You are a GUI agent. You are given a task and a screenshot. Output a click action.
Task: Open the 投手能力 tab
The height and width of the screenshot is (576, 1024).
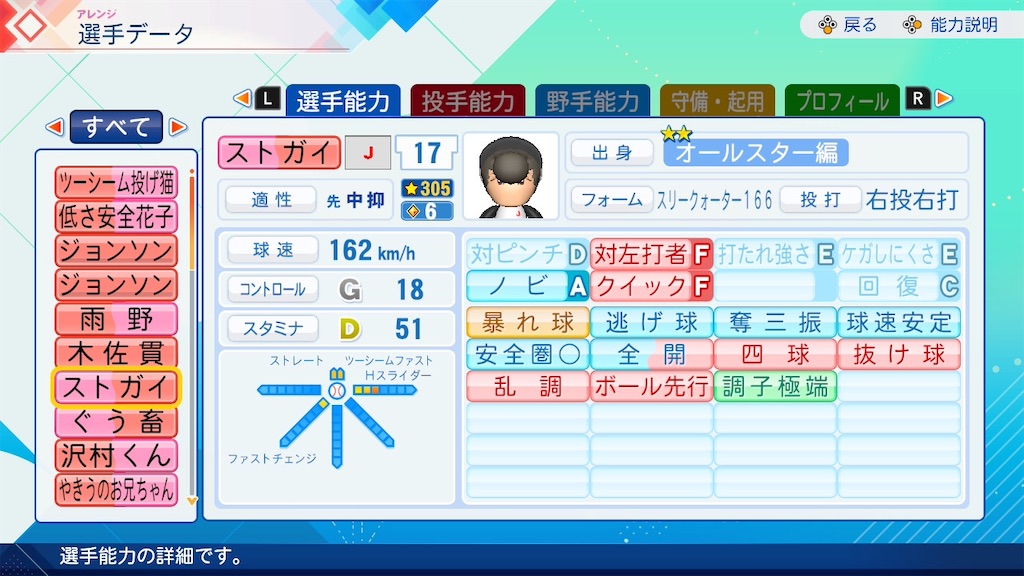[x=468, y=101]
